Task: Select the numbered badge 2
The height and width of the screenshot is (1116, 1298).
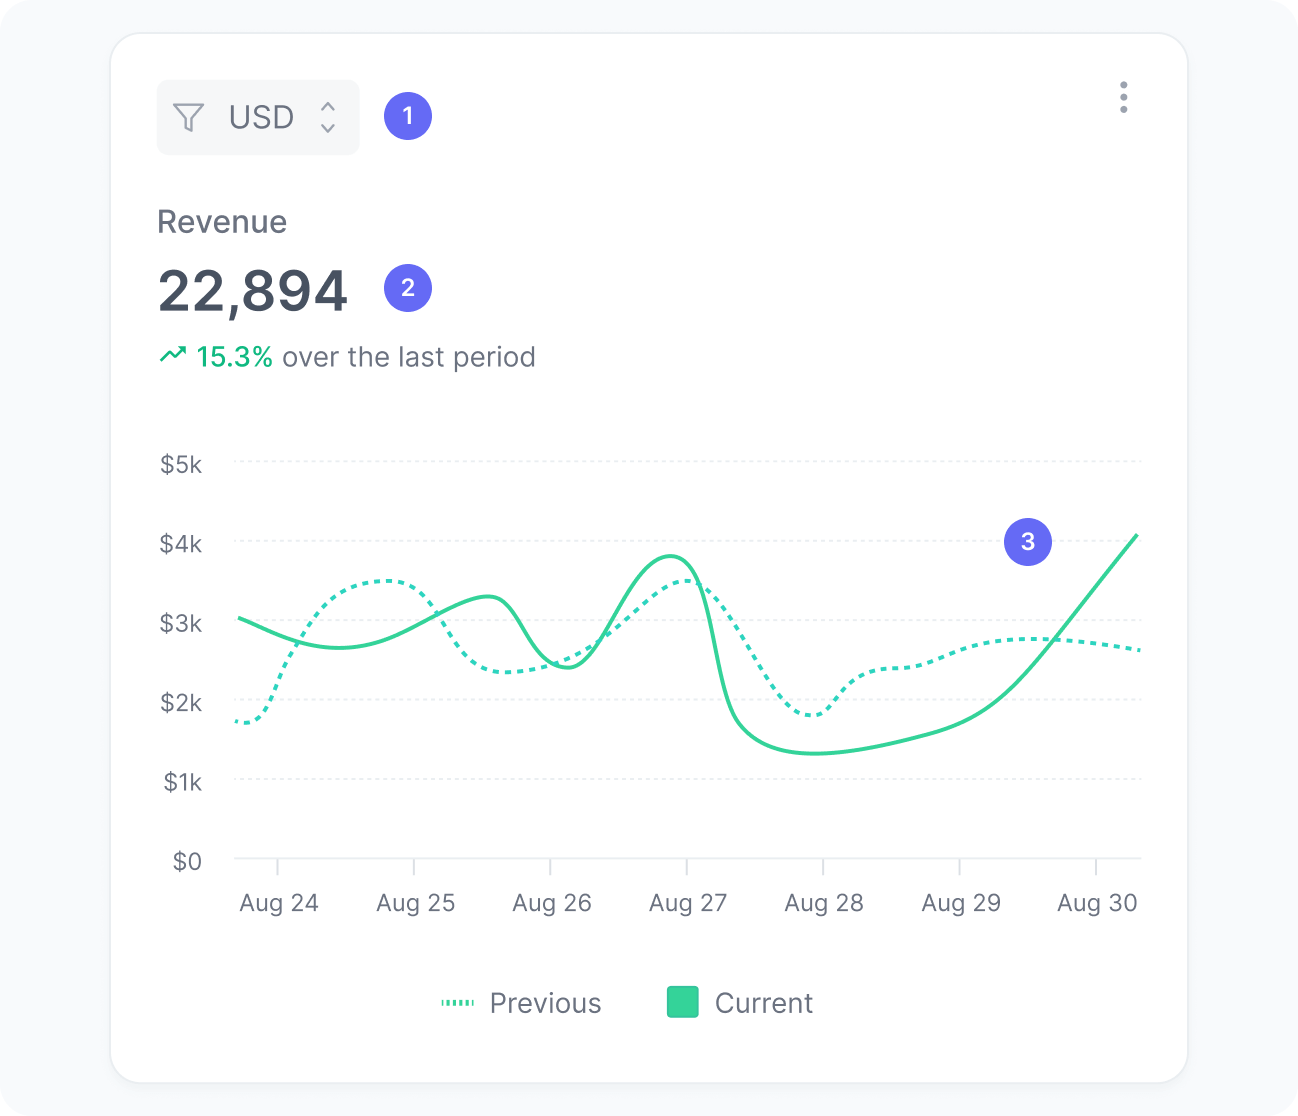Action: (x=407, y=289)
